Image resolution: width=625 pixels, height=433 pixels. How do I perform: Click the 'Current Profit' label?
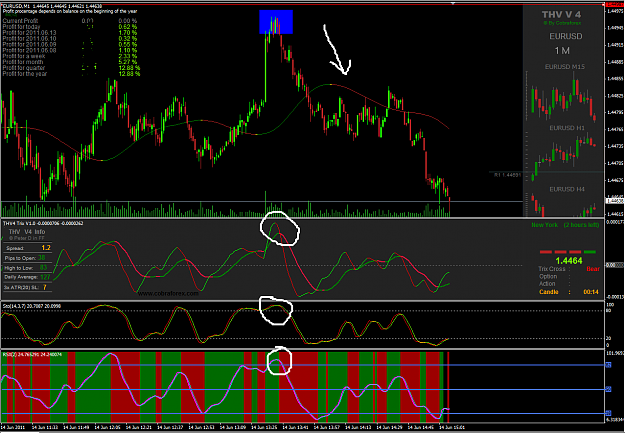tap(20, 21)
